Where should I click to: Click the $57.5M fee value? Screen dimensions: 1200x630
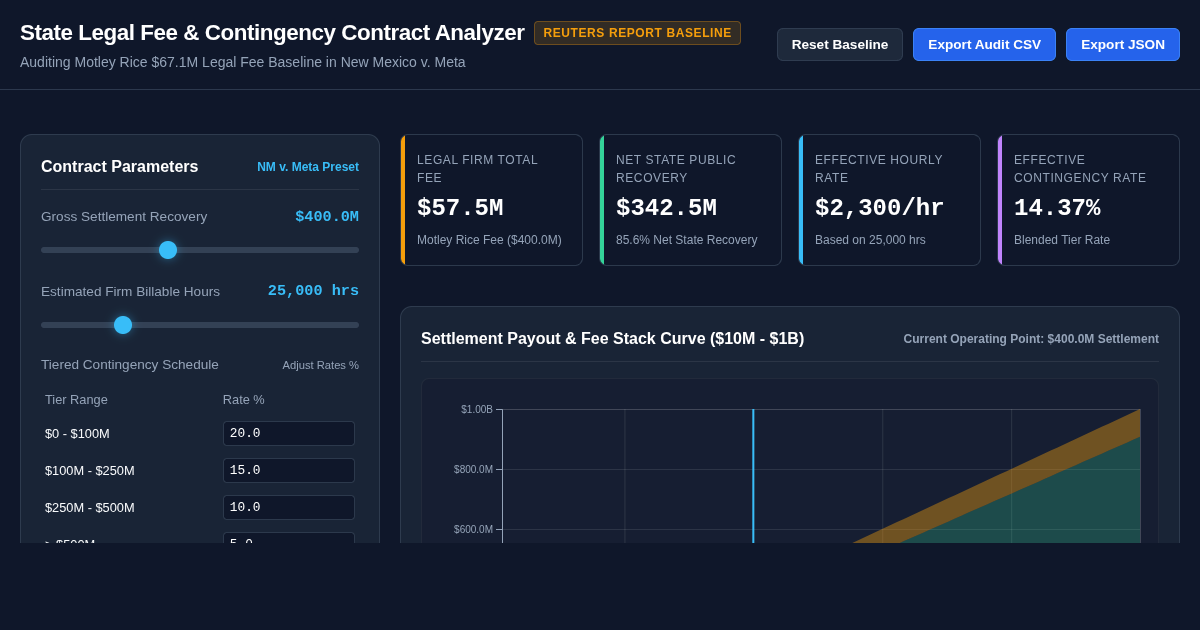[x=460, y=208]
